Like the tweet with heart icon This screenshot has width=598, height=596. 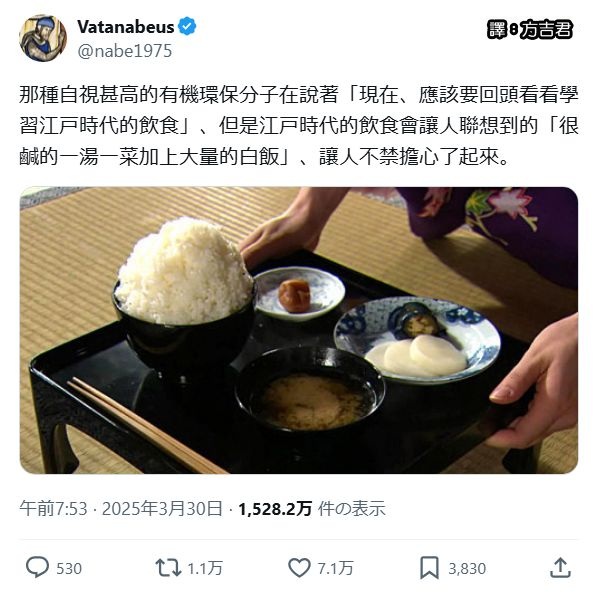(x=299, y=568)
